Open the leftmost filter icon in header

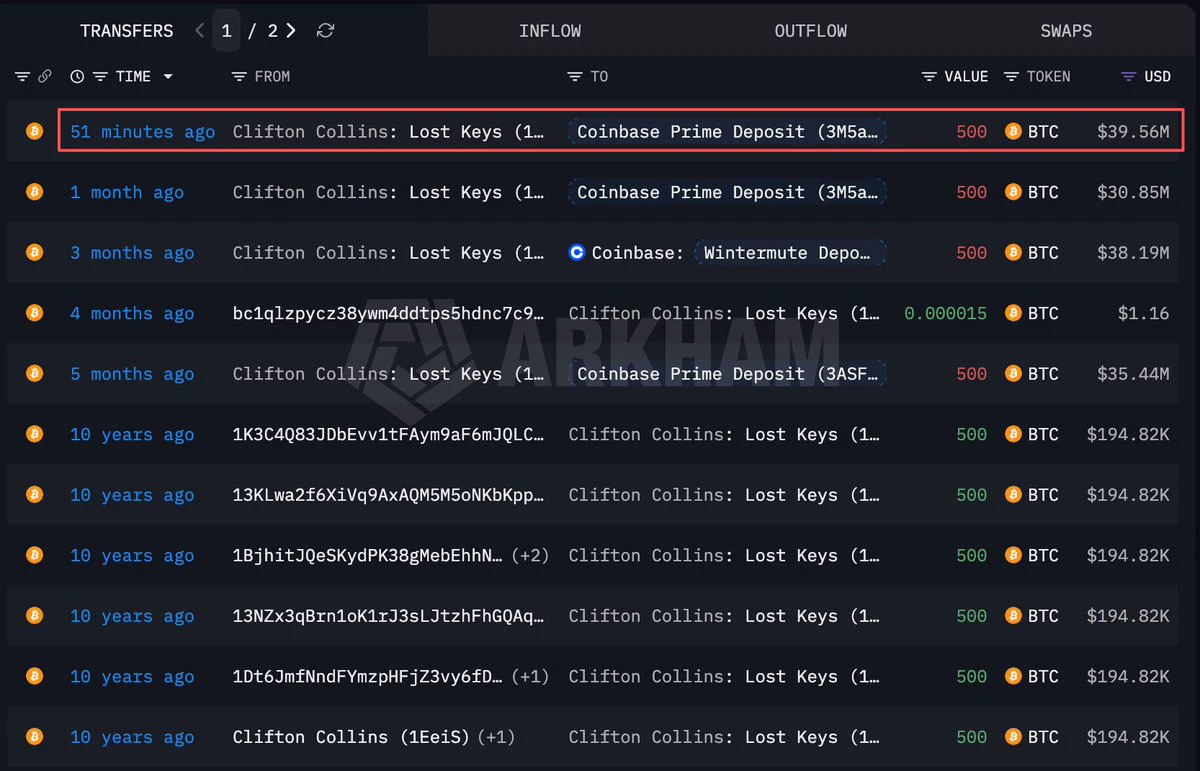(22, 76)
